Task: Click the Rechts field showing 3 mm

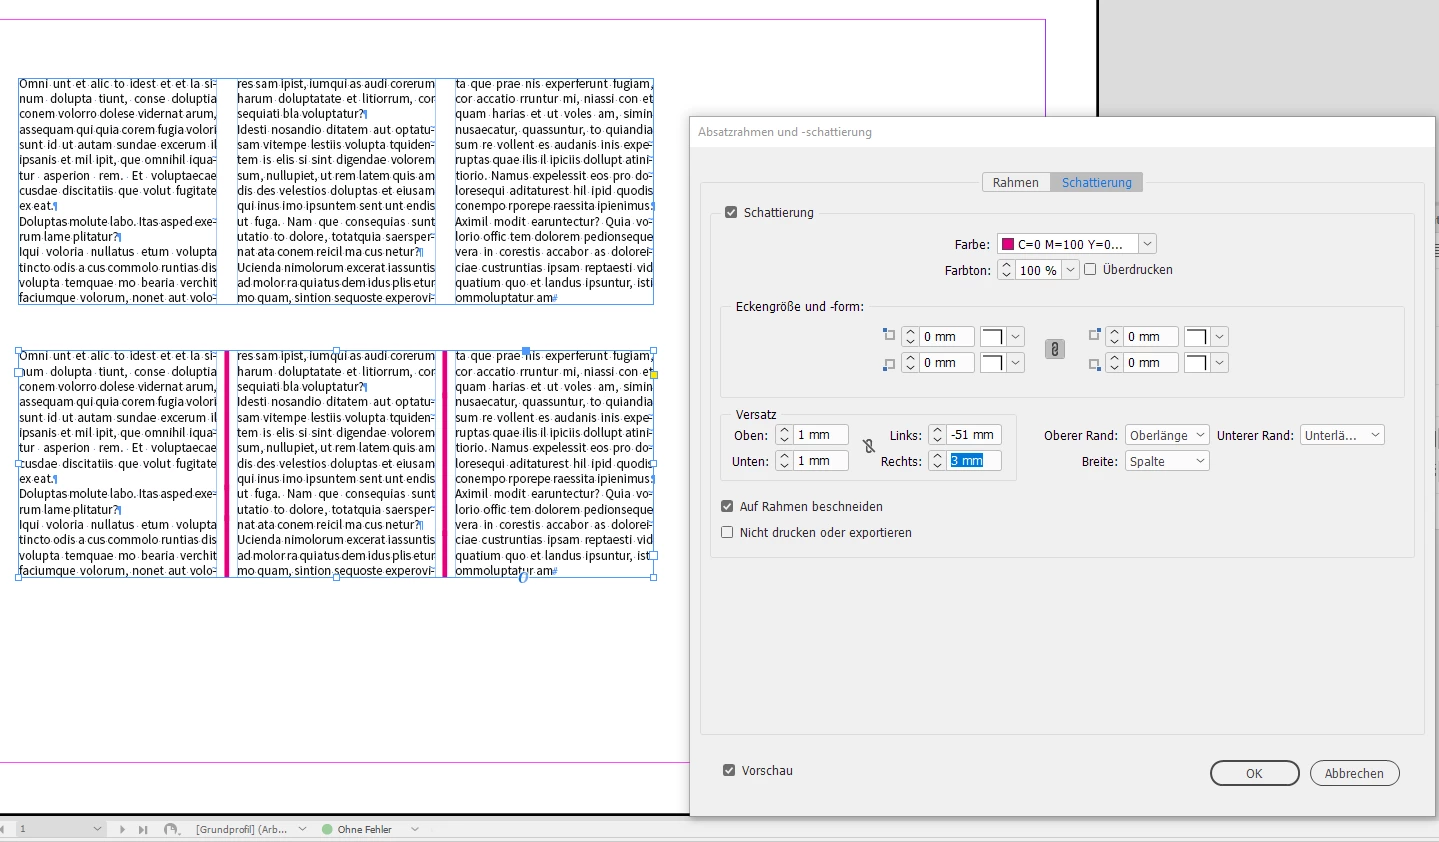Action: 974,461
